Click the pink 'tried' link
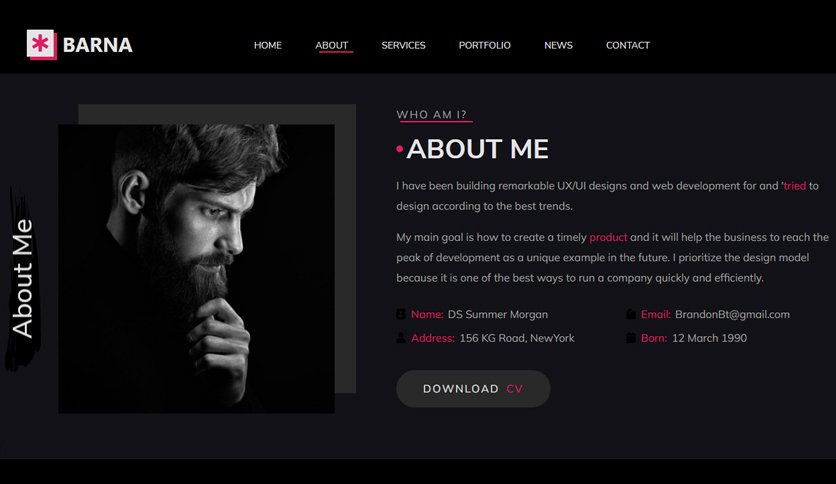Screen dimensions: 836x484 point(794,185)
